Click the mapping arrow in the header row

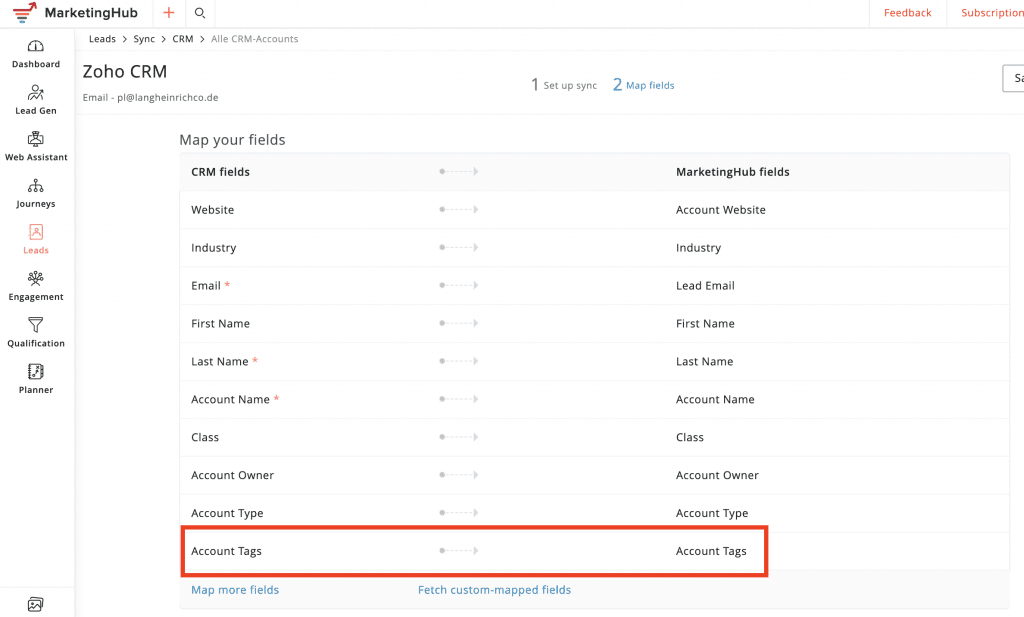pyautogui.click(x=458, y=172)
